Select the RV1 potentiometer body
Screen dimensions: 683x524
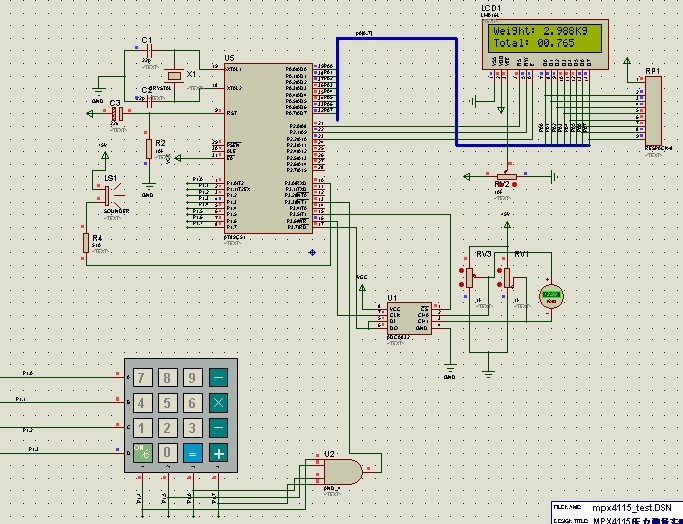tap(507, 278)
